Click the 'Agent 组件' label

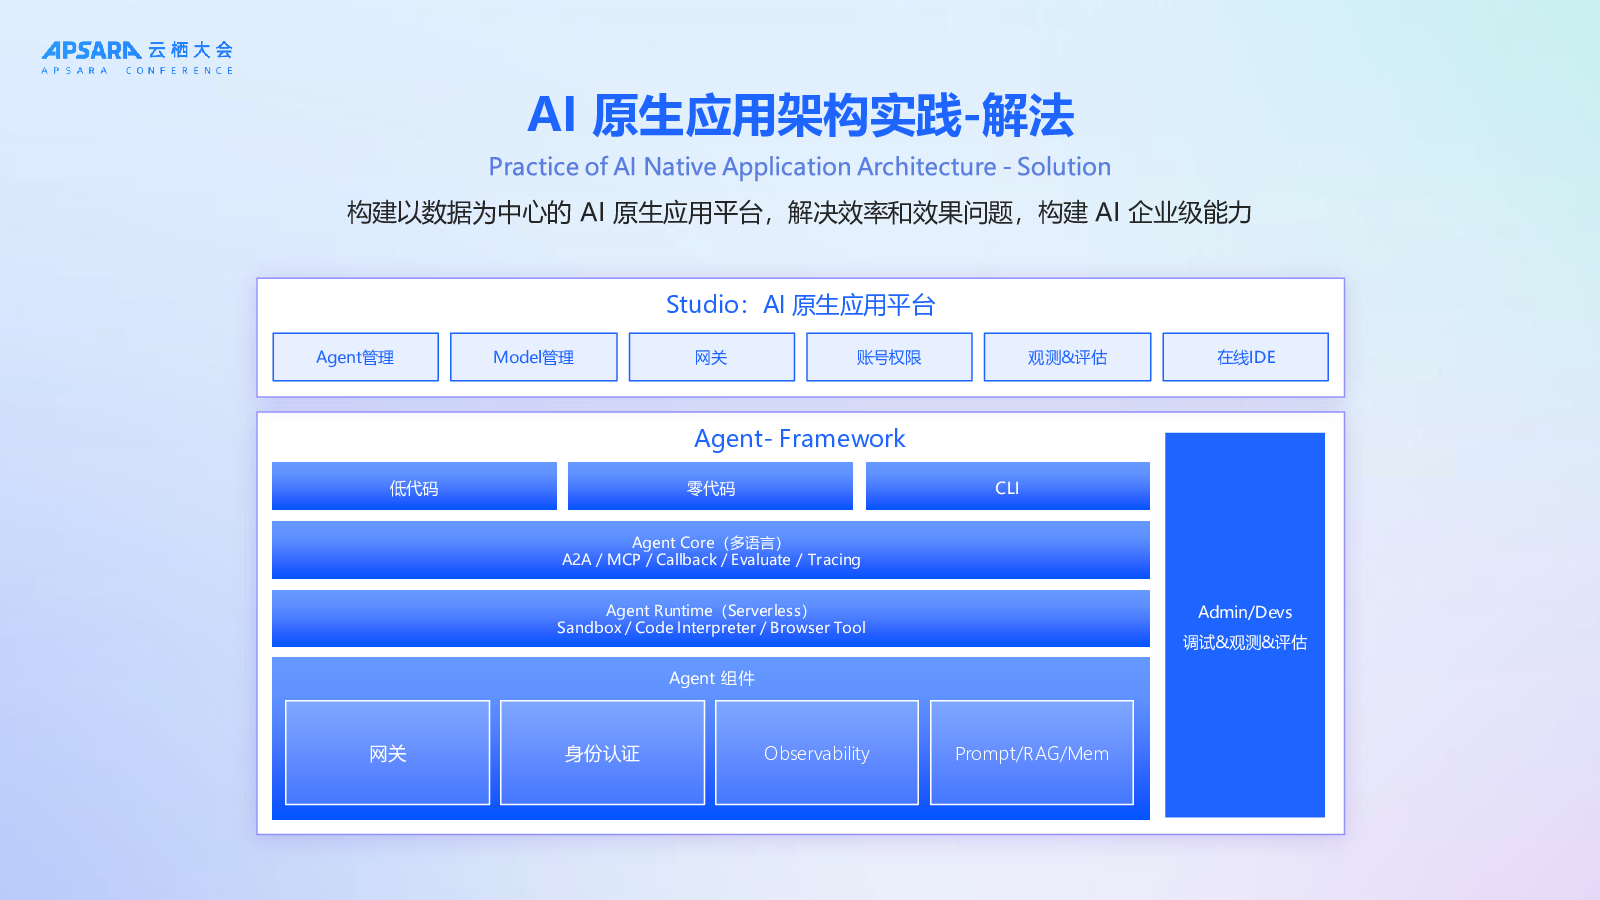point(712,678)
